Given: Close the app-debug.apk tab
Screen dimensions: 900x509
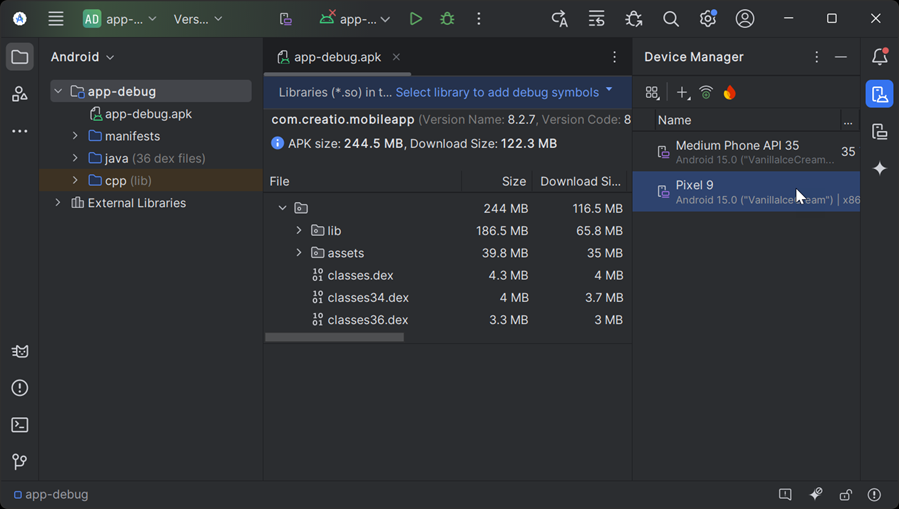Looking at the screenshot, I should (396, 57).
